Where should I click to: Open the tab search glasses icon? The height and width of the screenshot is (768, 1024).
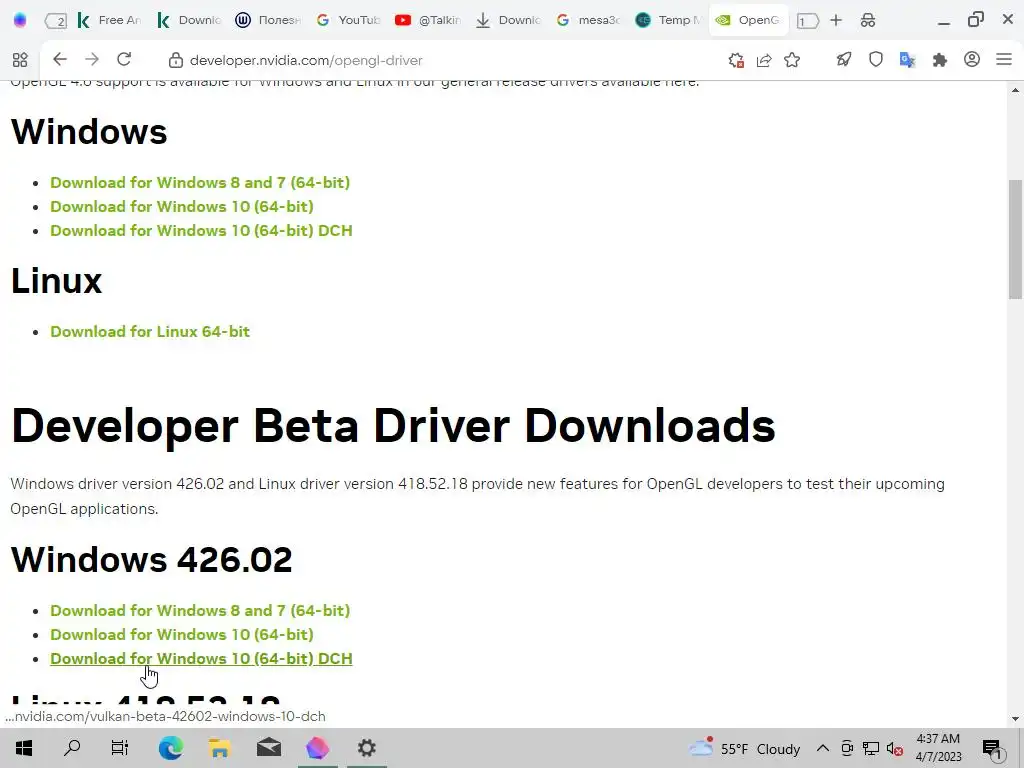868,20
